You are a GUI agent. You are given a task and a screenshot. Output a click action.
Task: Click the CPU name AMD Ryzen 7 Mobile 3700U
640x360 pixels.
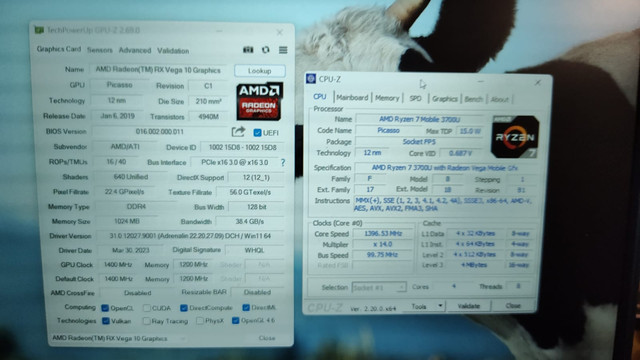[420, 119]
